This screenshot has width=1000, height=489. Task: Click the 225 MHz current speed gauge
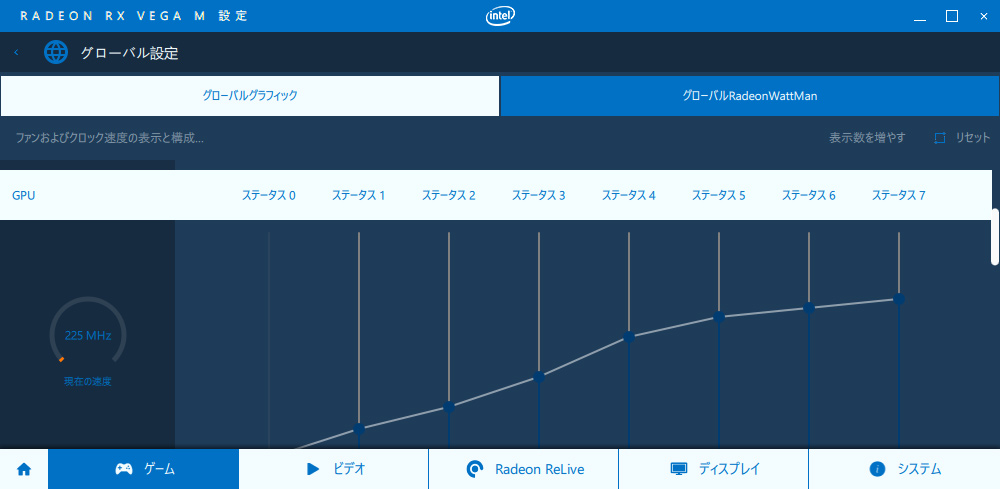tap(88, 335)
